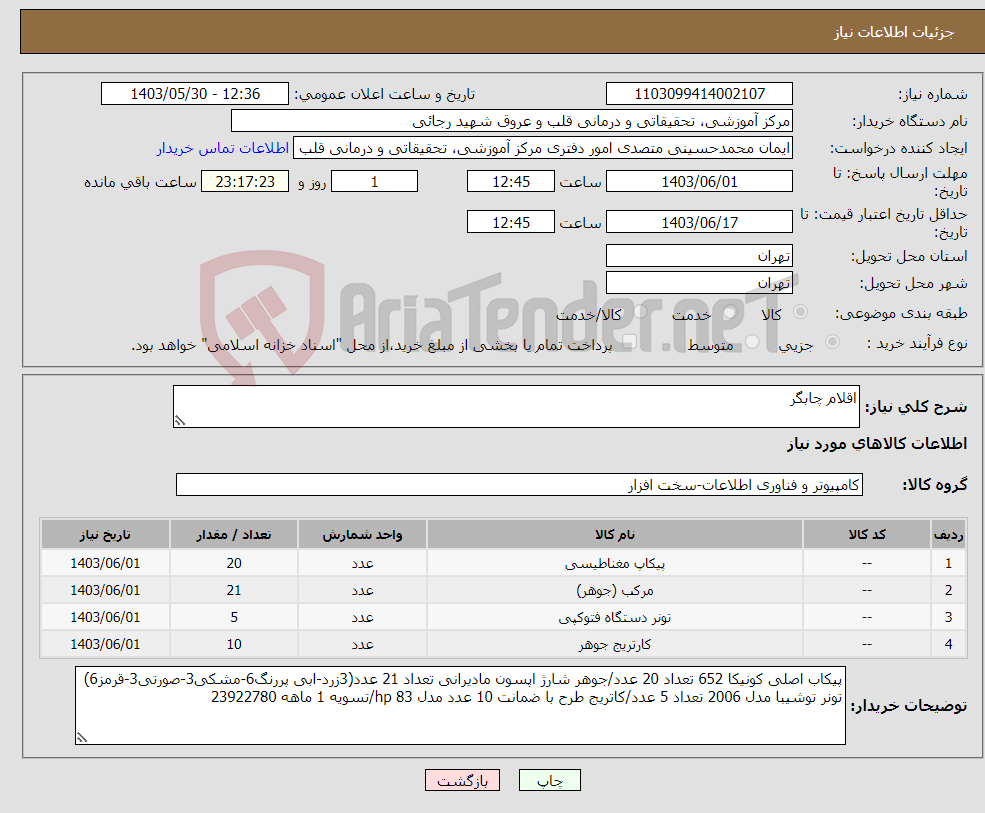Click the announcement date field 1403/05/30 - 12:36

pyautogui.click(x=195, y=94)
